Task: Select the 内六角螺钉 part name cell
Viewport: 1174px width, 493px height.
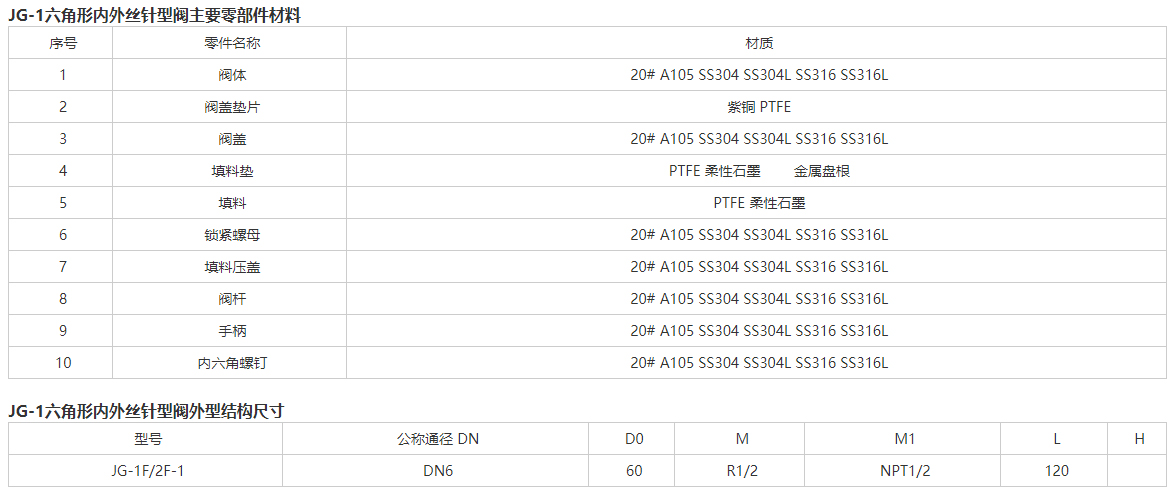Action: [233, 363]
